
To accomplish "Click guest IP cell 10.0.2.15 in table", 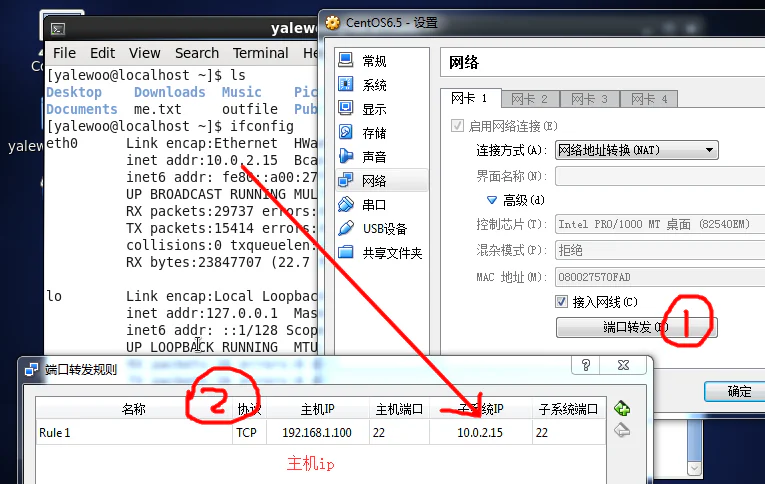I will [480, 432].
